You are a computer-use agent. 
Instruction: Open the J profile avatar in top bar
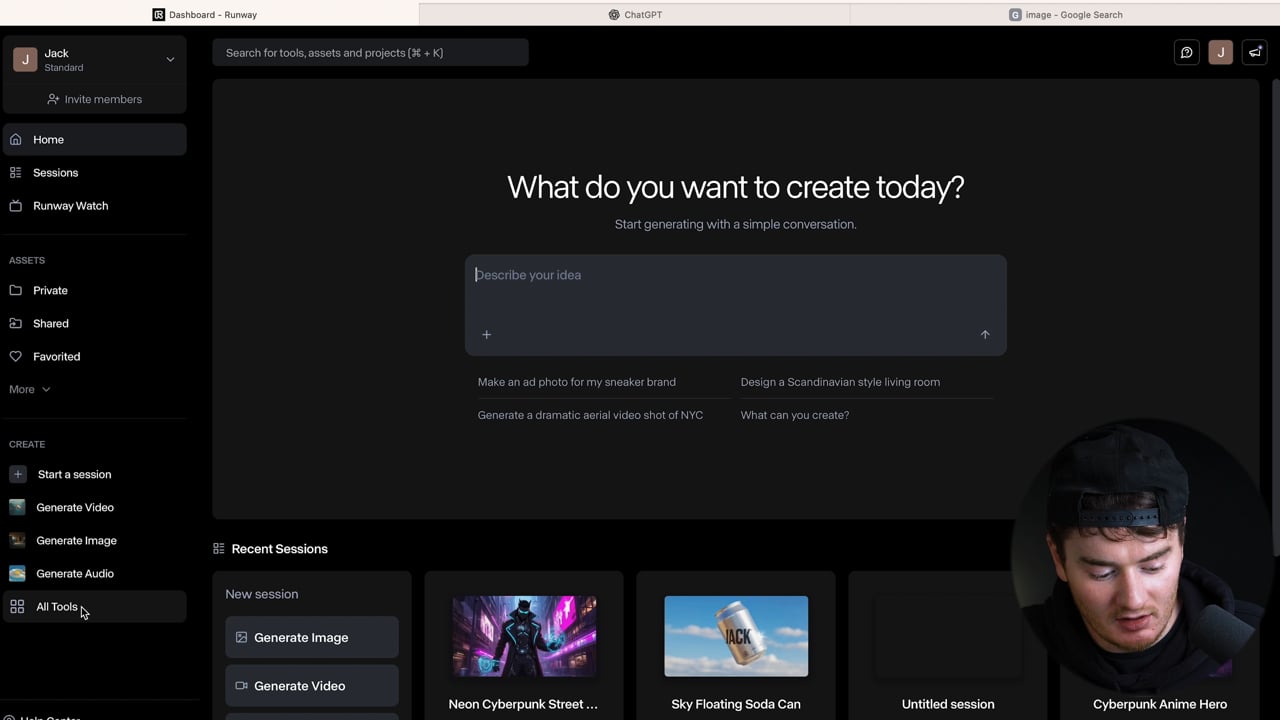(x=1221, y=53)
